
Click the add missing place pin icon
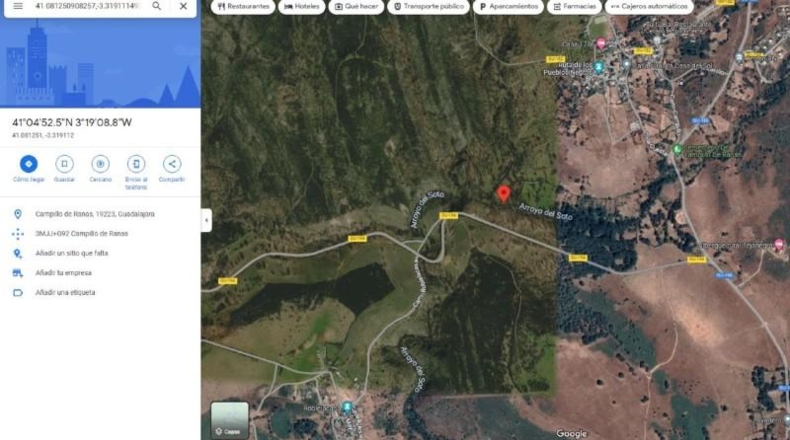click(x=18, y=254)
